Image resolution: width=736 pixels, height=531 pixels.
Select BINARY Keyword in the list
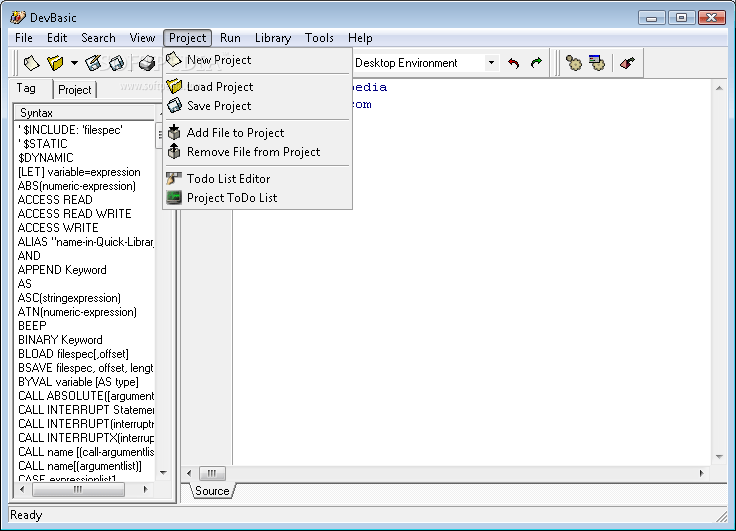[60, 340]
